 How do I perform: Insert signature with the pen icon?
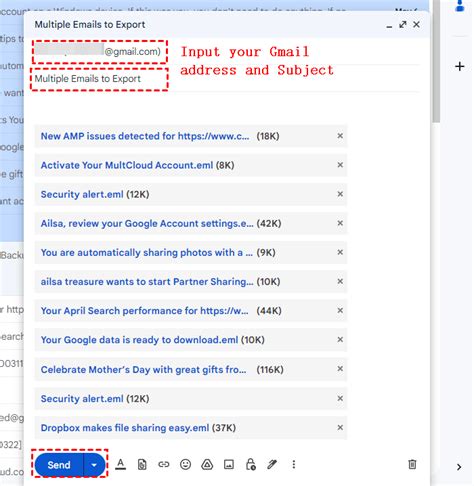(272, 464)
